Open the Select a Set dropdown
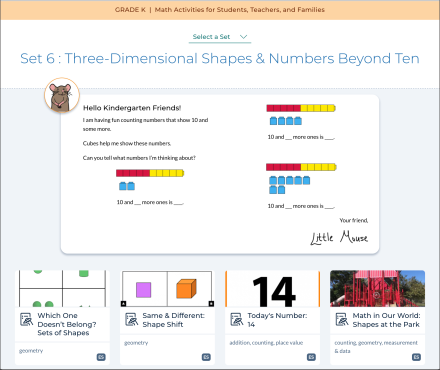440x370 pixels. (220, 37)
